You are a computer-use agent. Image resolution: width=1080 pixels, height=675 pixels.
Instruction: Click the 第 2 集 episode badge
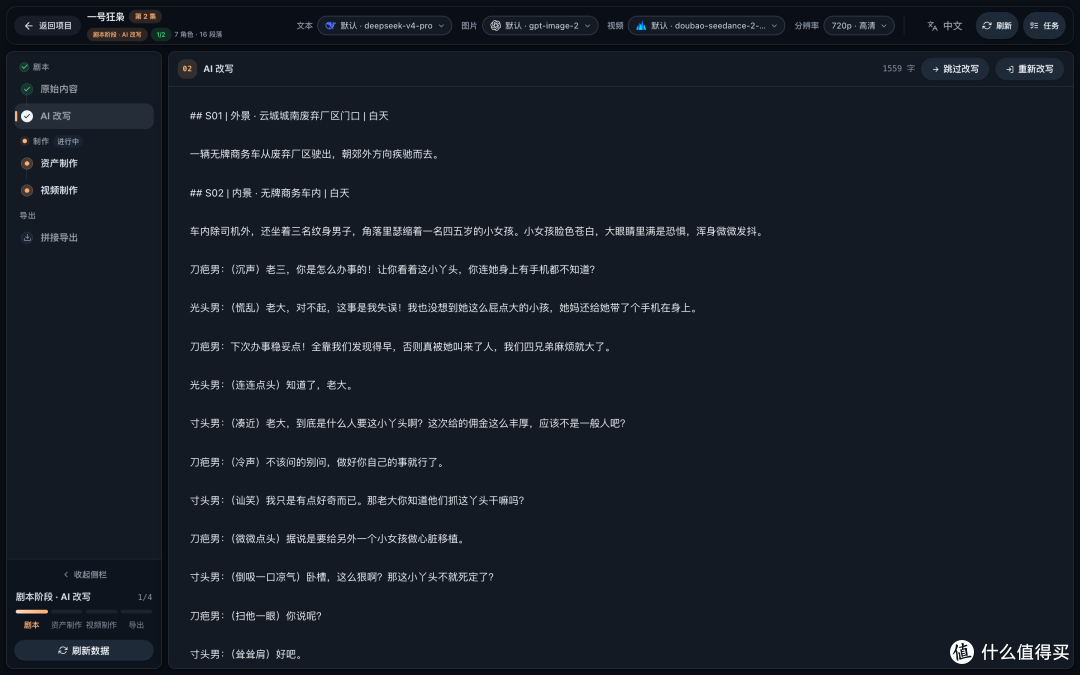tap(145, 16)
